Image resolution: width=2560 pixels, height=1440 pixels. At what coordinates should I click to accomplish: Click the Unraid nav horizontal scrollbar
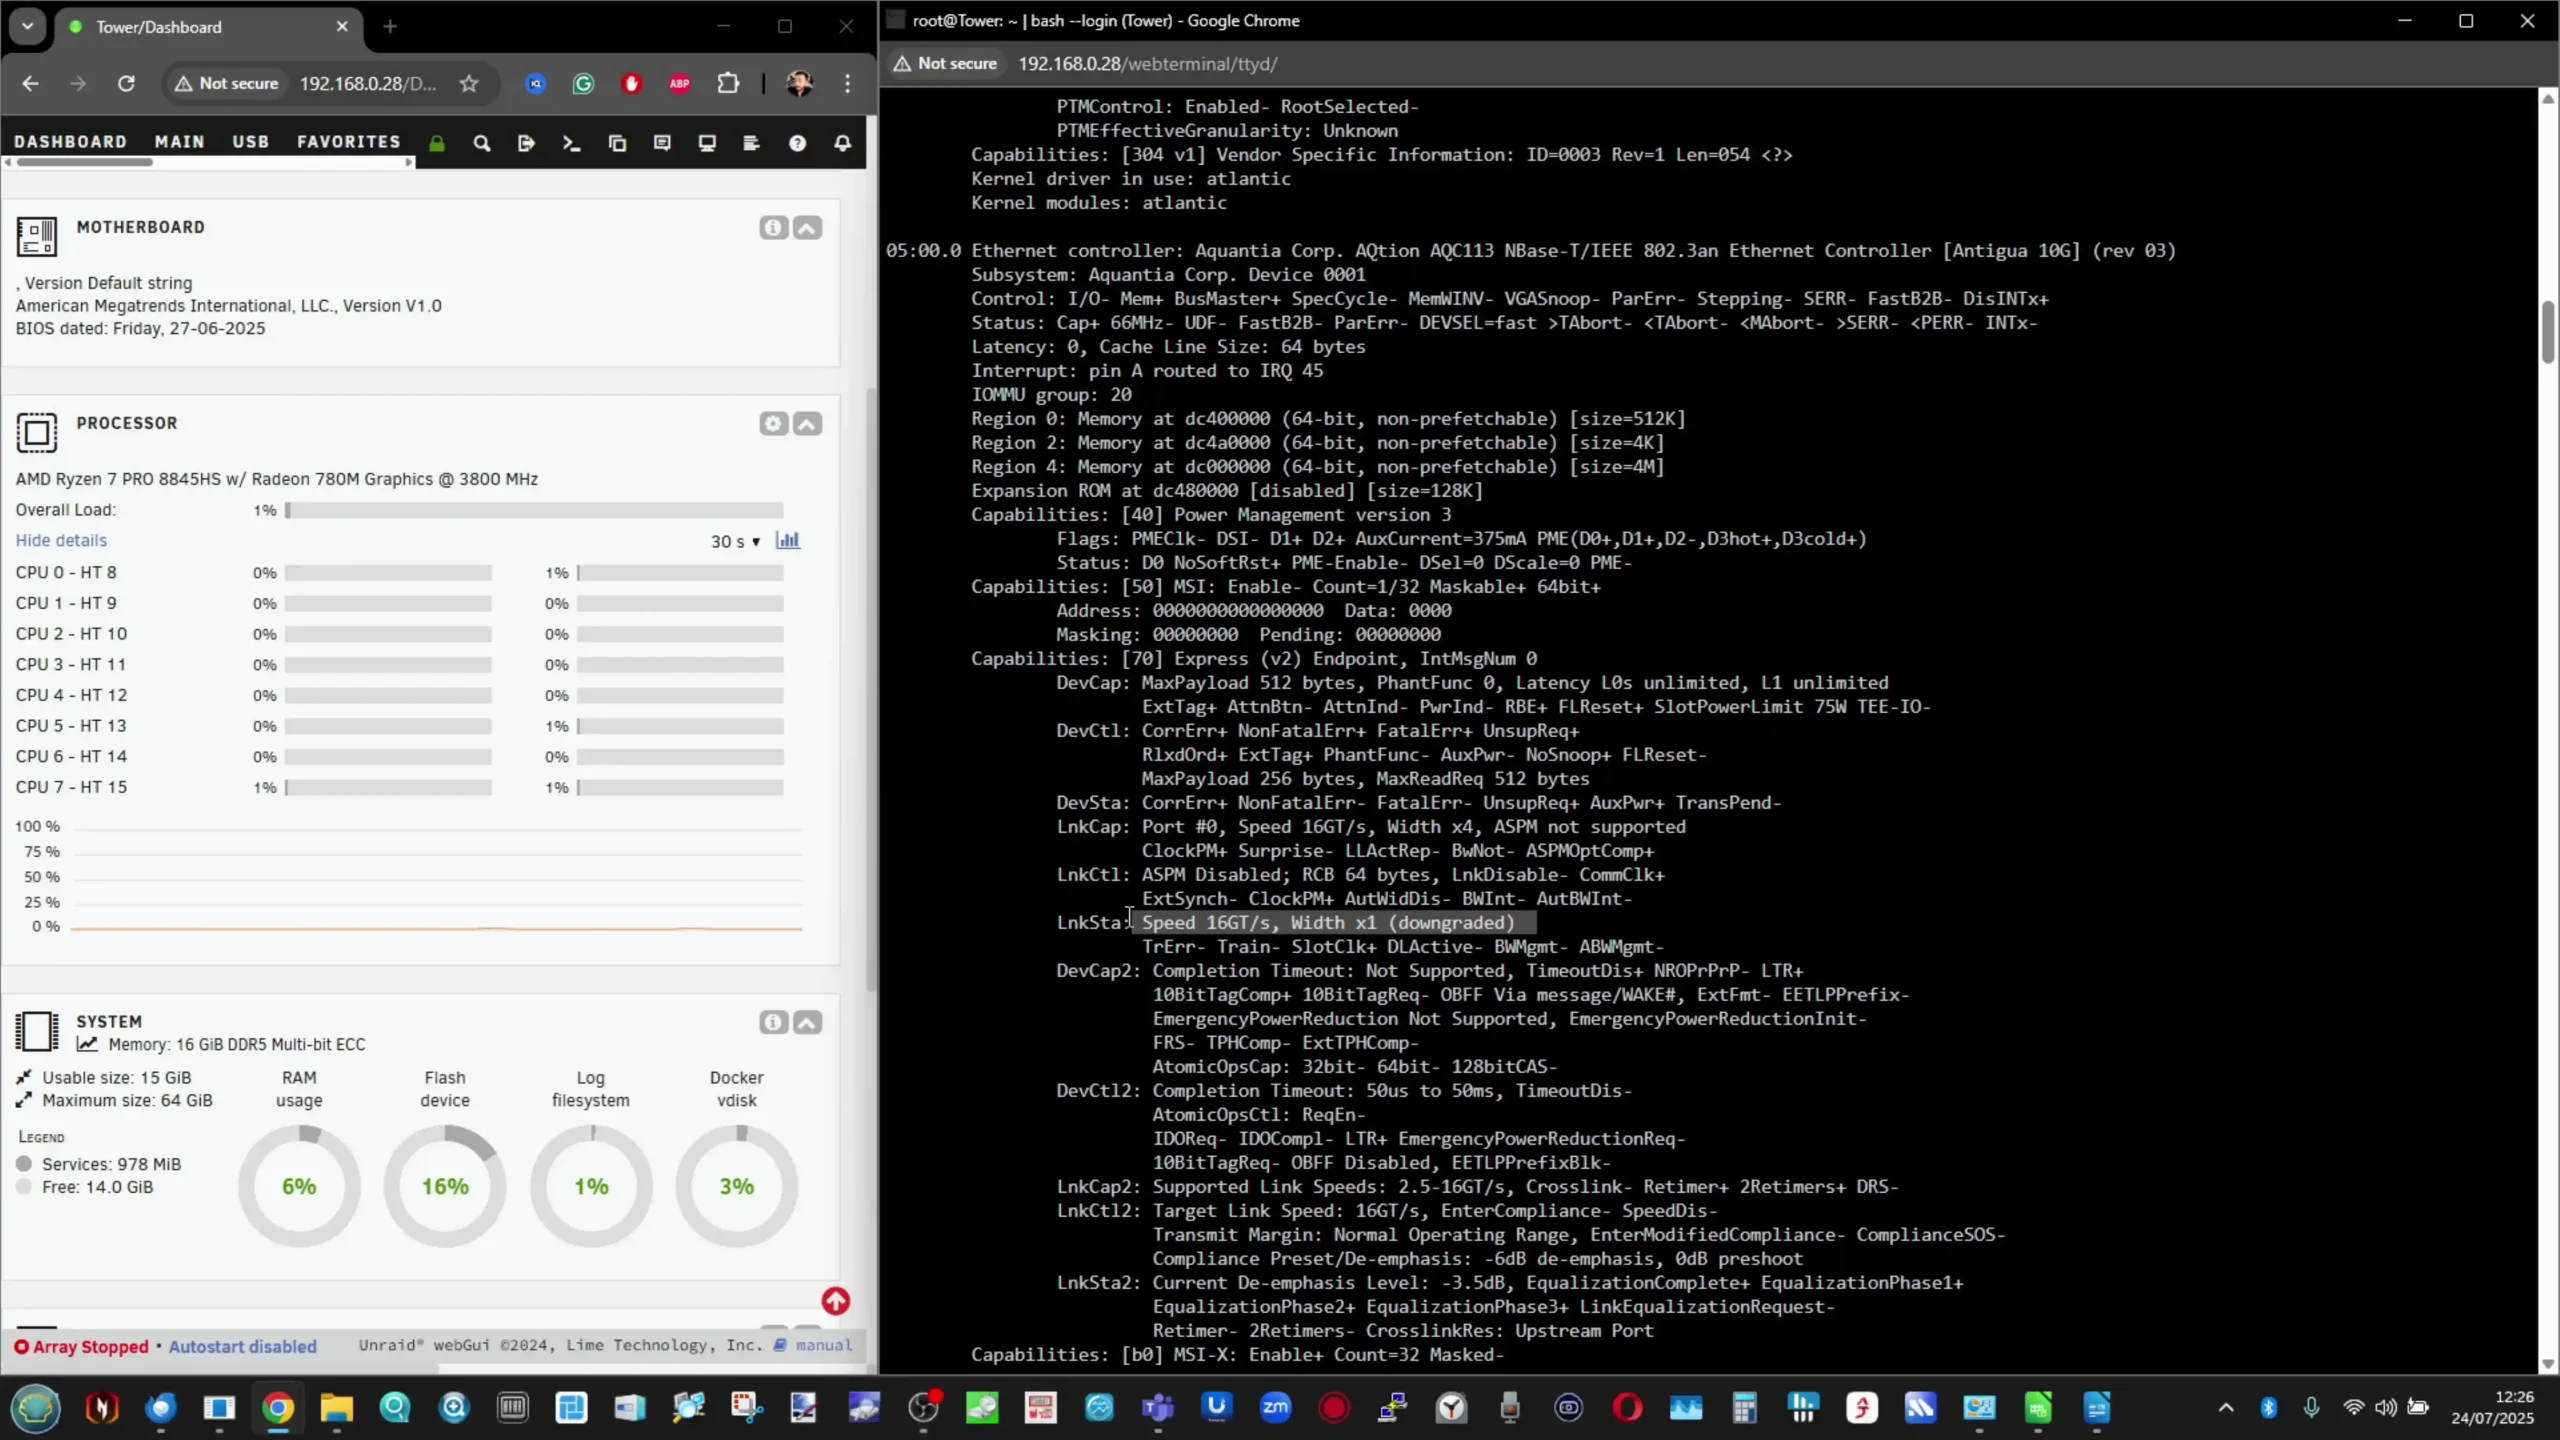85,162
